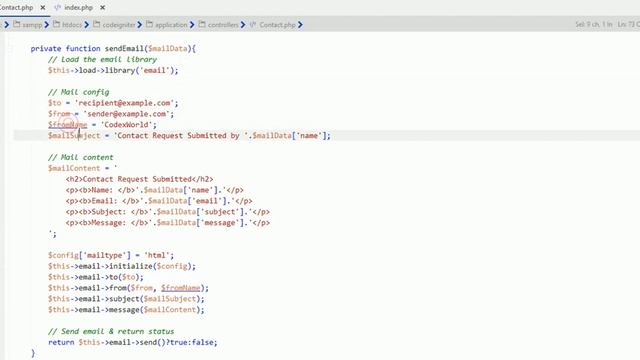Click 'Contact Request Submitted by' subject string
Image resolution: width=640 pixels, height=360 pixels.
181,136
